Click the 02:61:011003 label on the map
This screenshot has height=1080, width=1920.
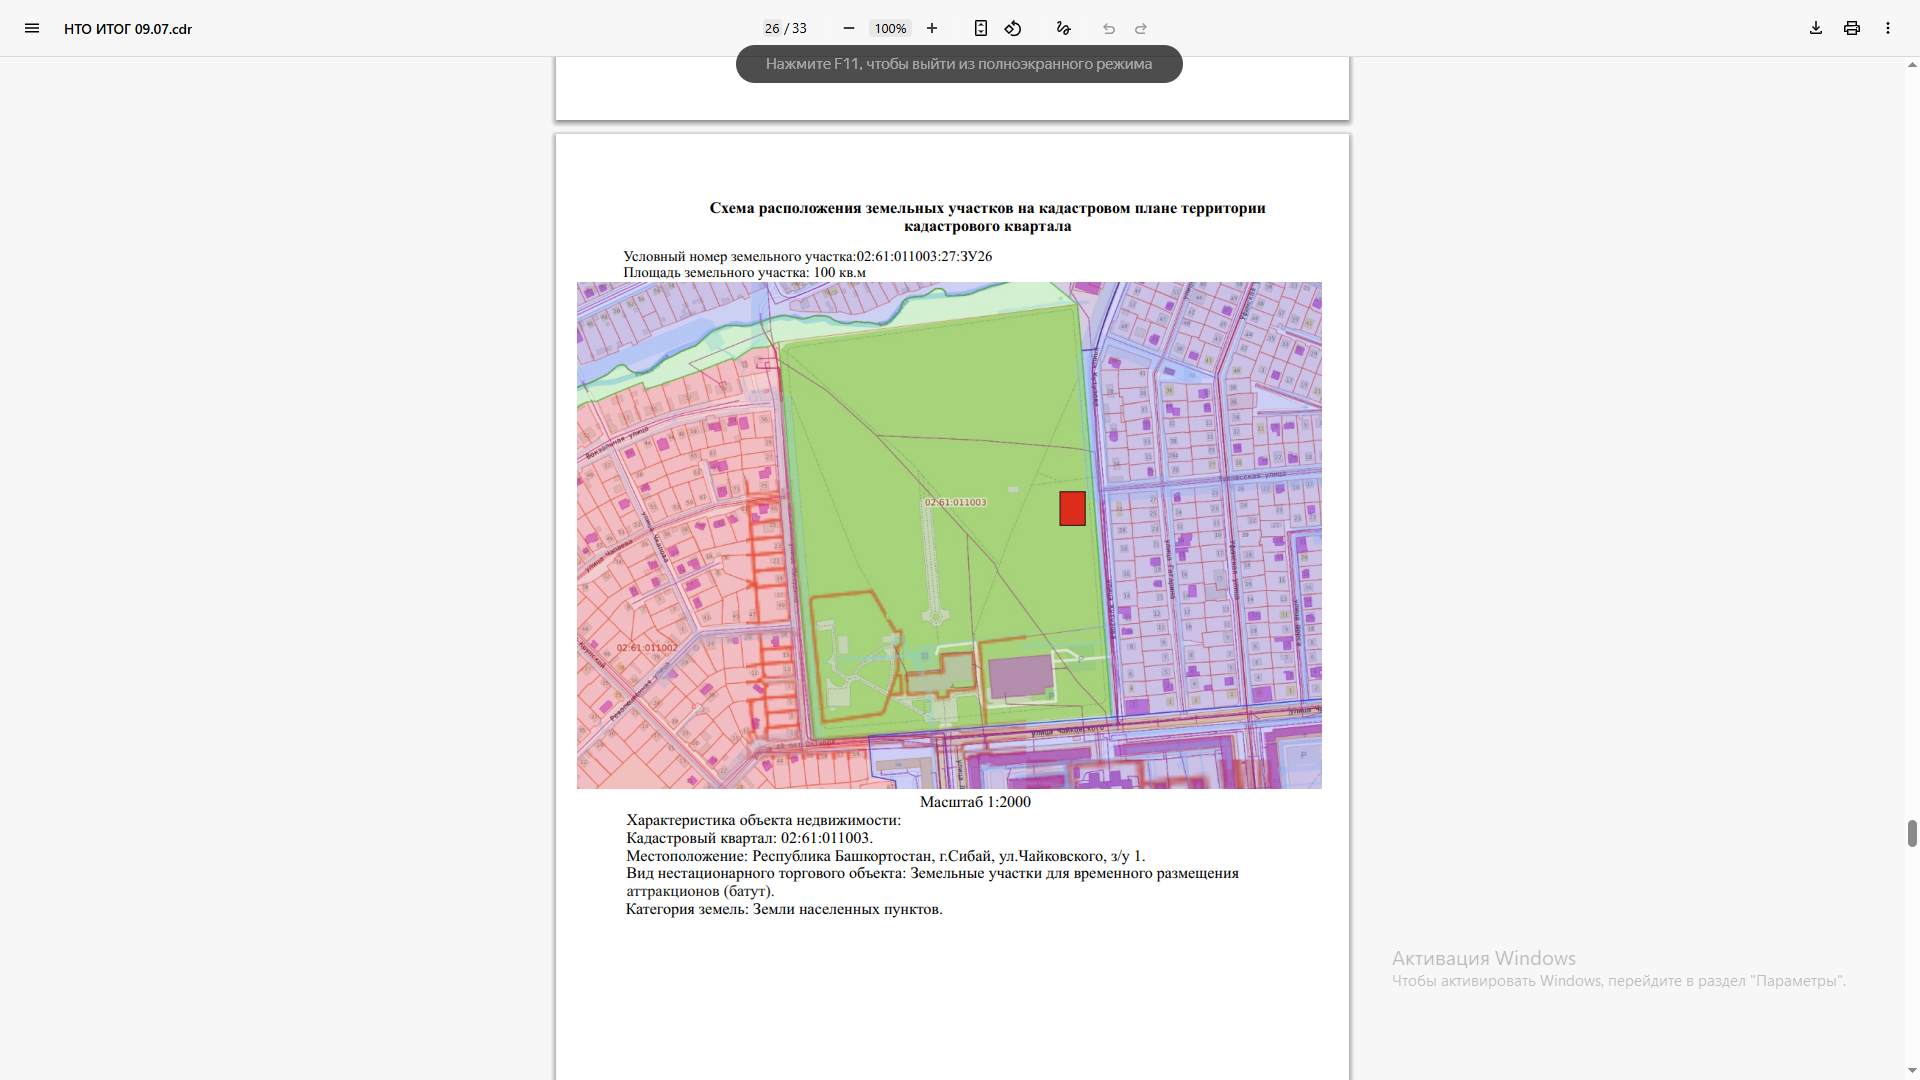(x=955, y=502)
